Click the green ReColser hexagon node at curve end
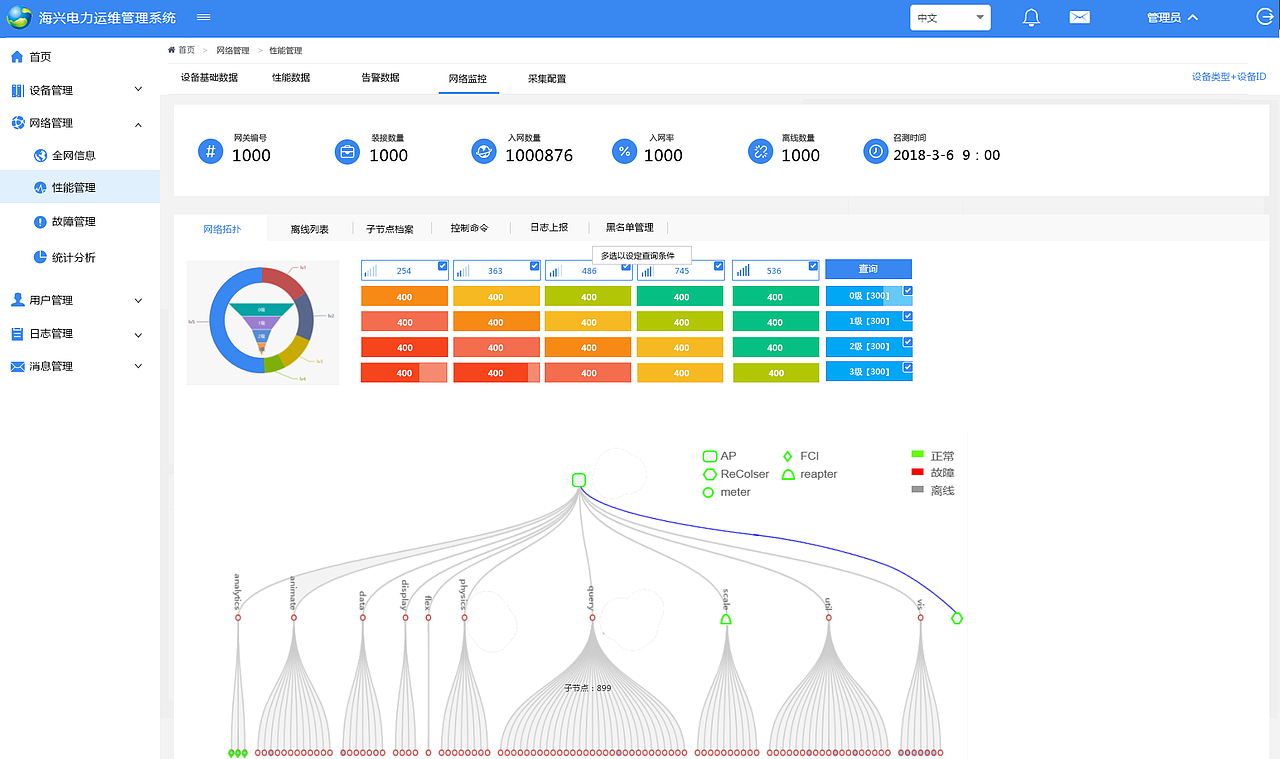 coord(957,618)
